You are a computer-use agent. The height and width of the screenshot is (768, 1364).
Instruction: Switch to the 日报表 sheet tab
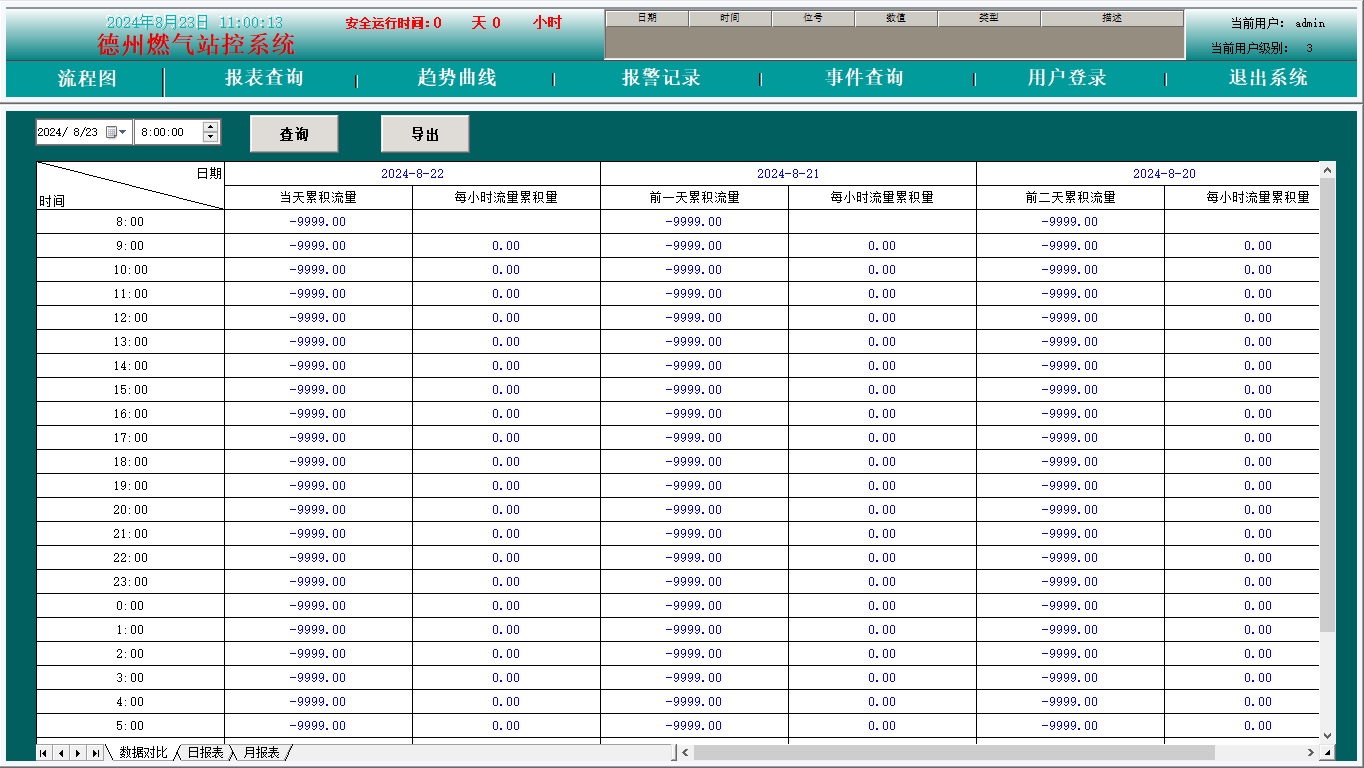click(205, 752)
